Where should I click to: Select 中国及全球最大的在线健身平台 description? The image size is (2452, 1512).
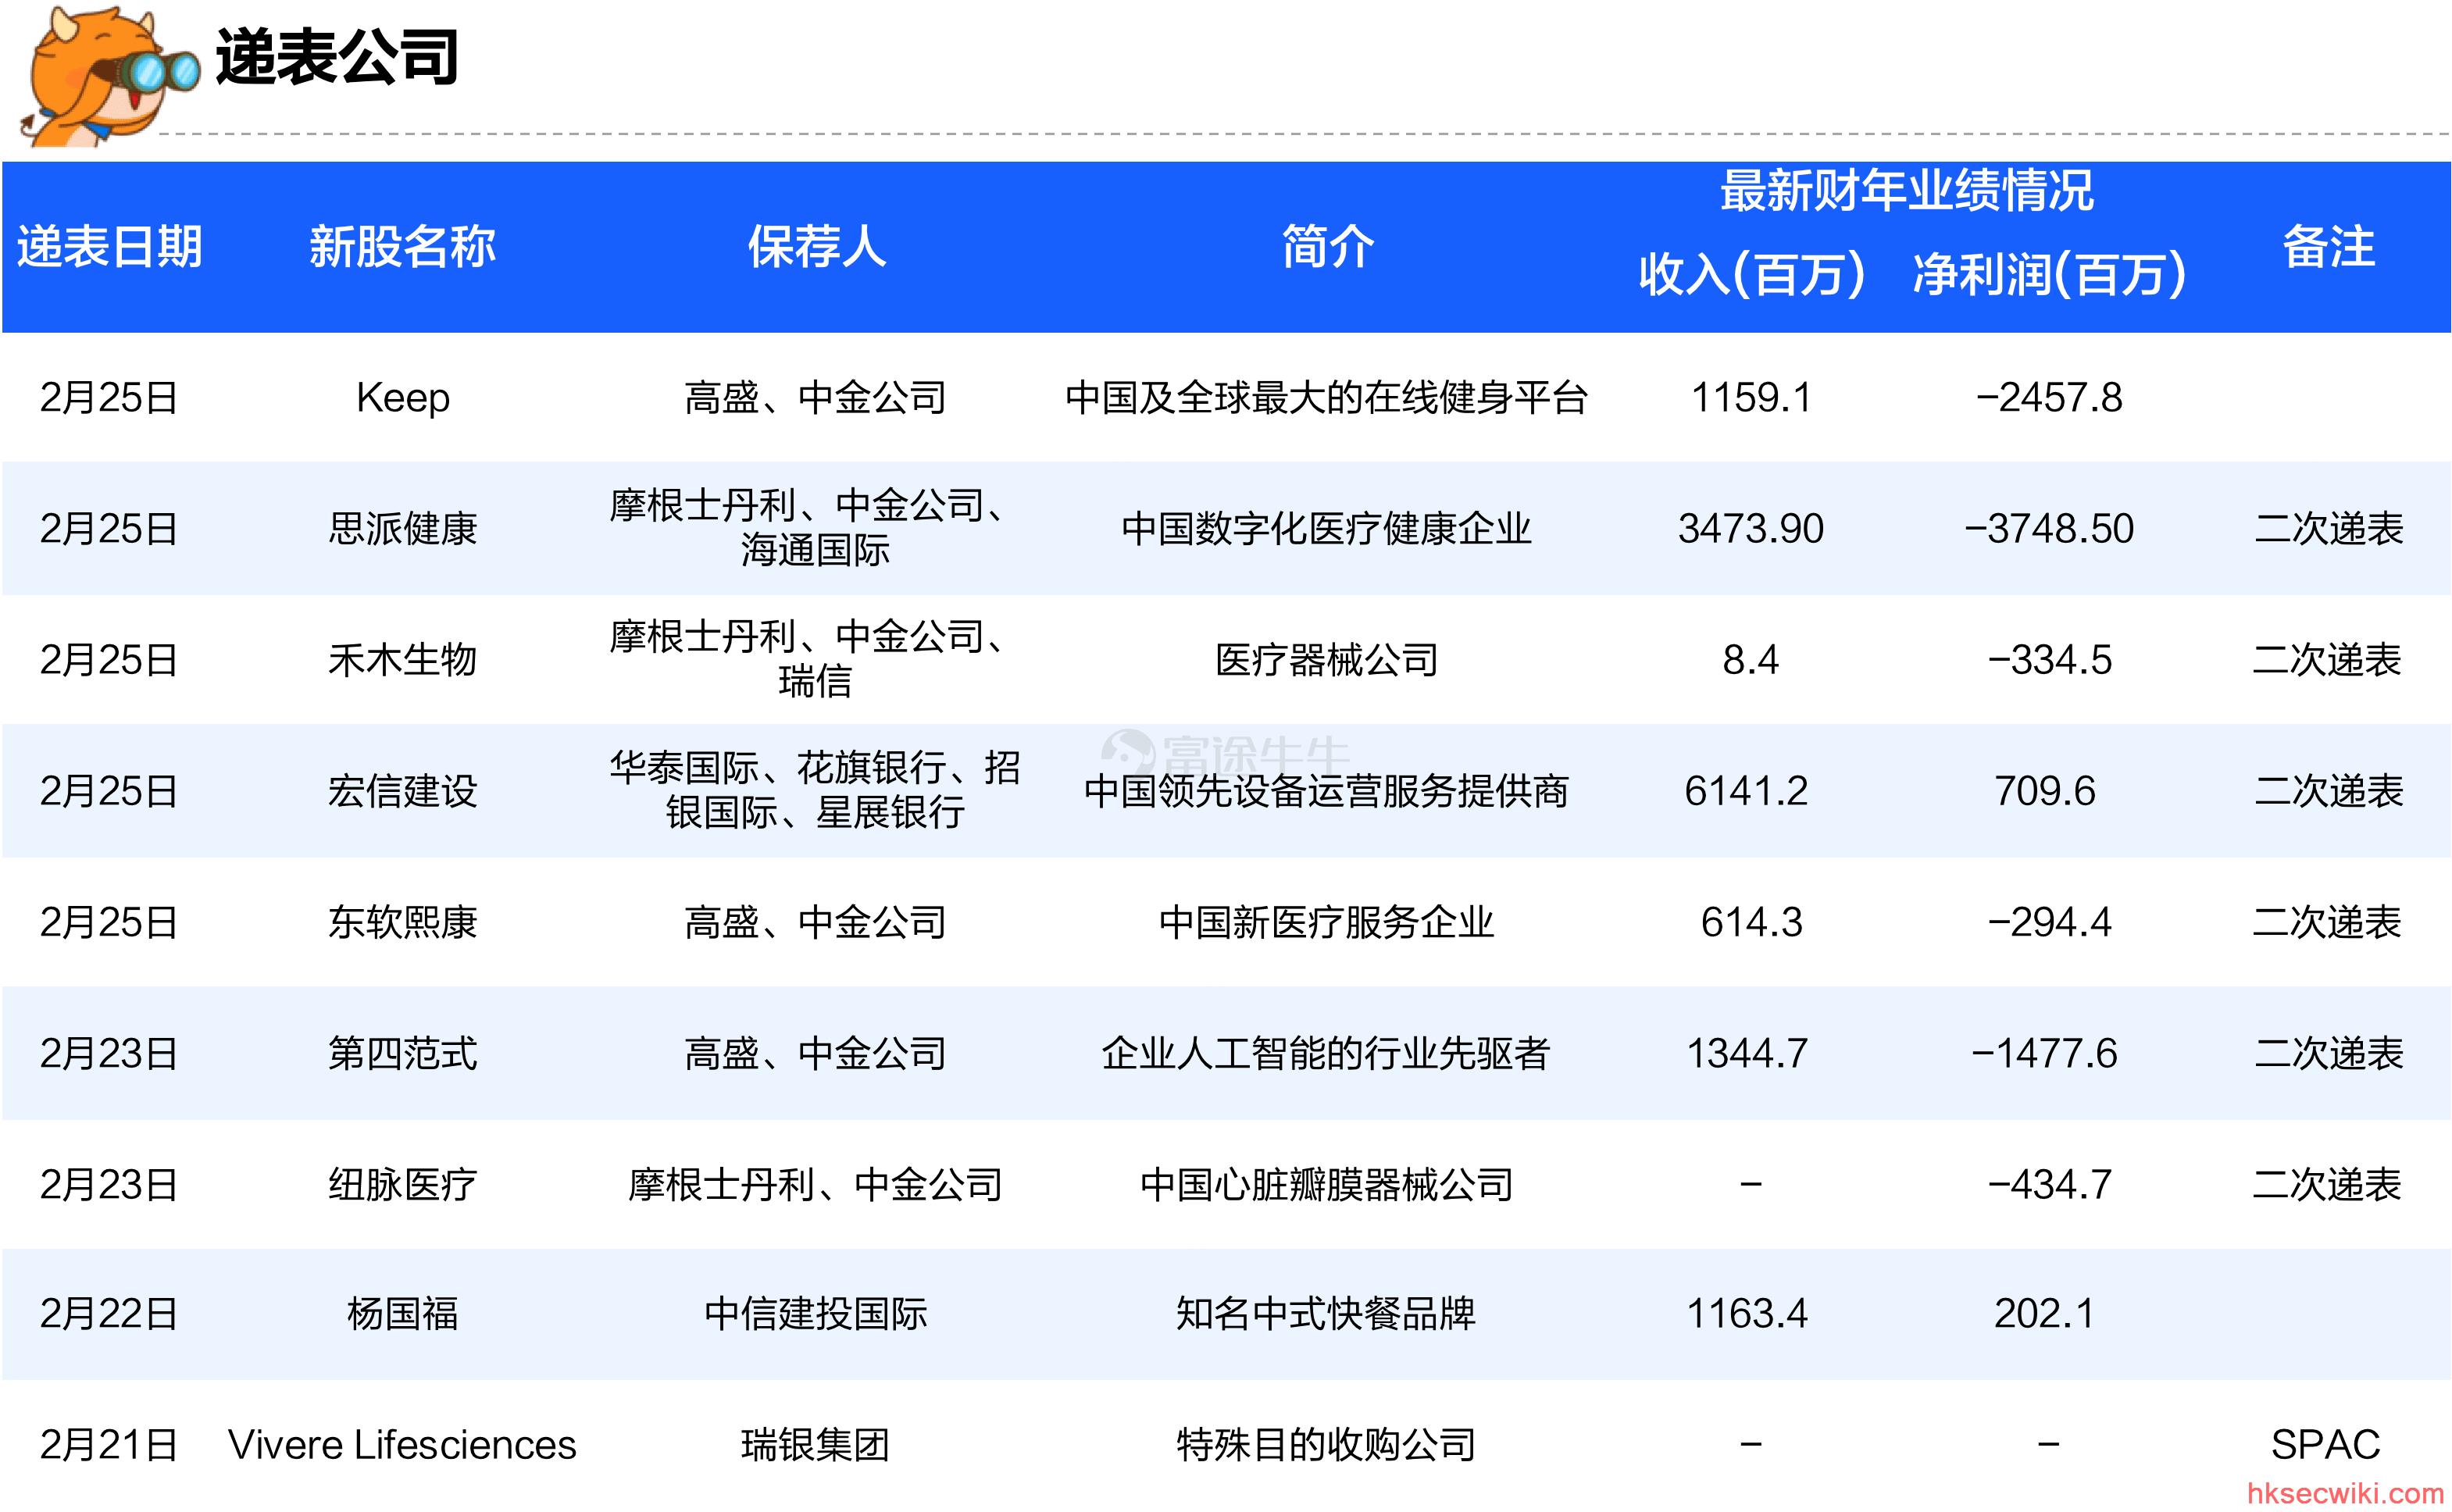[x=1327, y=398]
